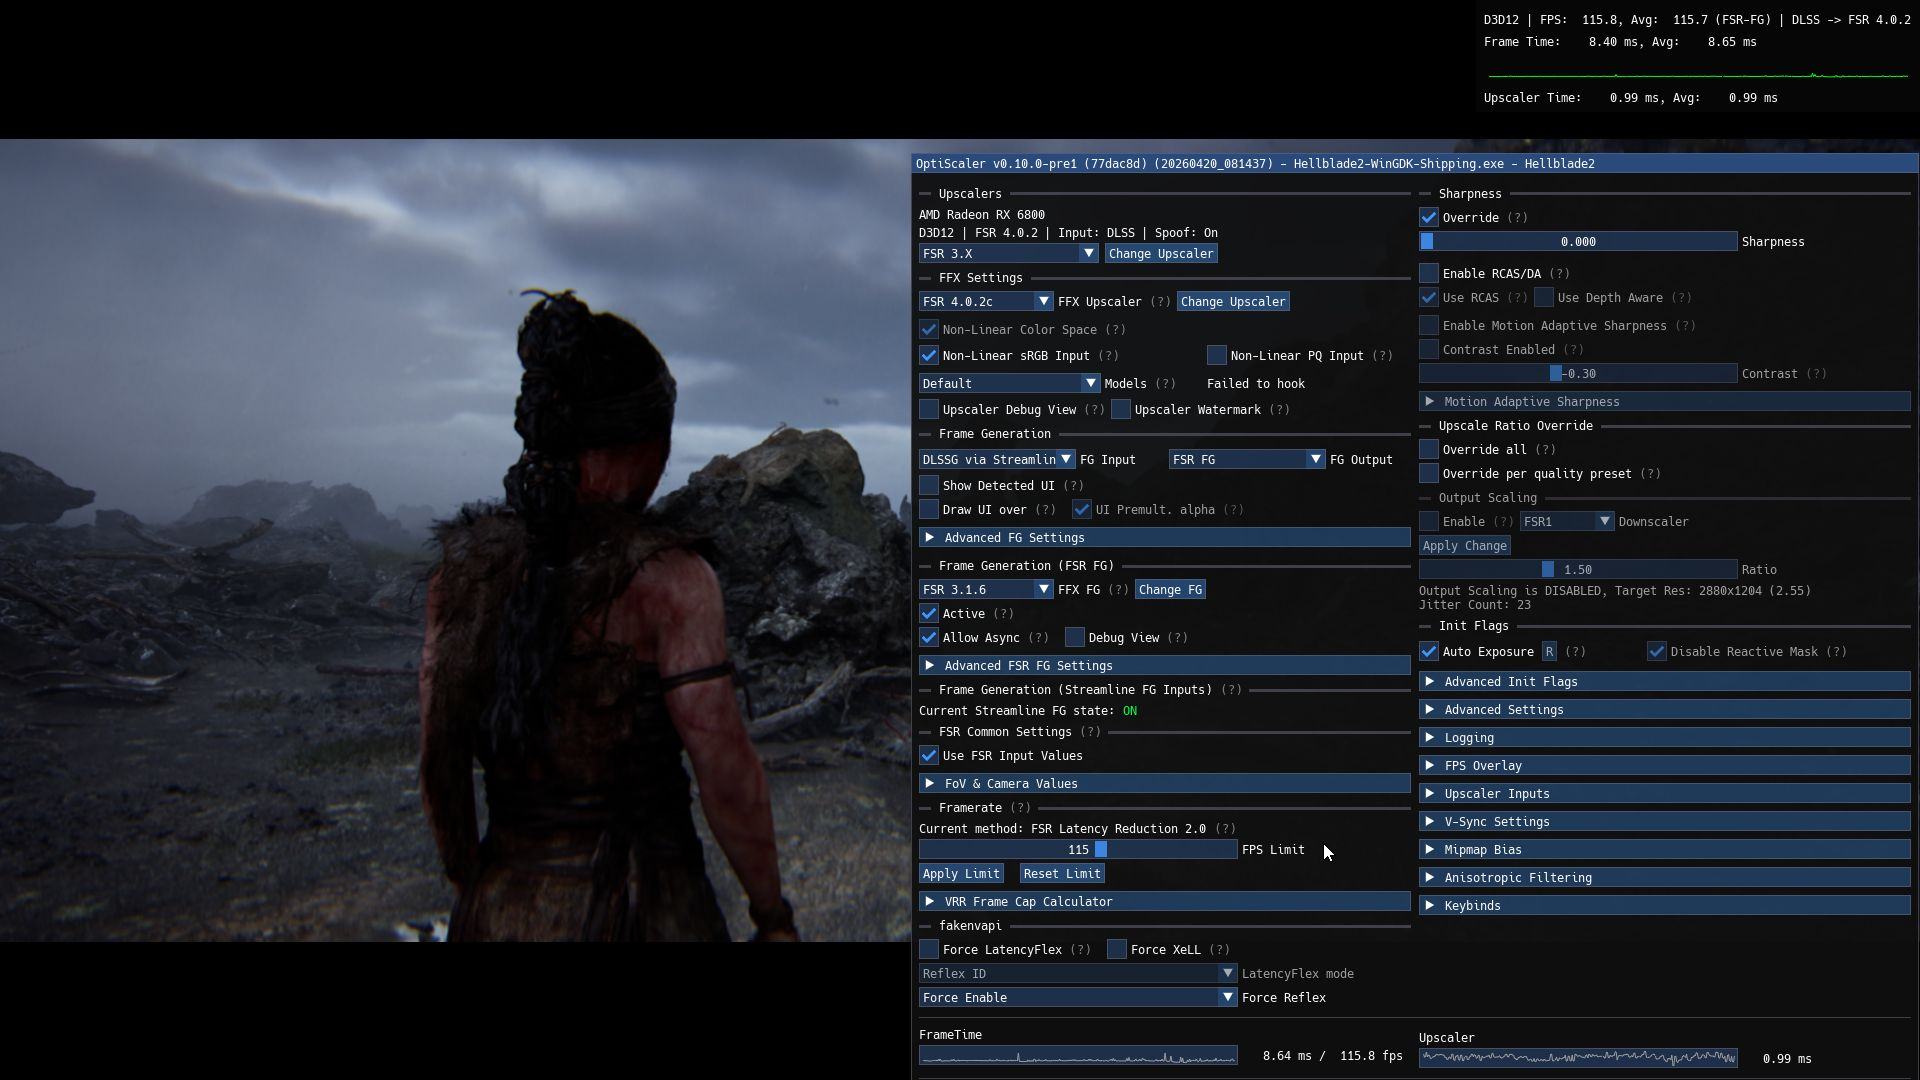Enable the Enable RCAS/DA checkbox
This screenshot has width=1920, height=1080.
[x=1429, y=274]
